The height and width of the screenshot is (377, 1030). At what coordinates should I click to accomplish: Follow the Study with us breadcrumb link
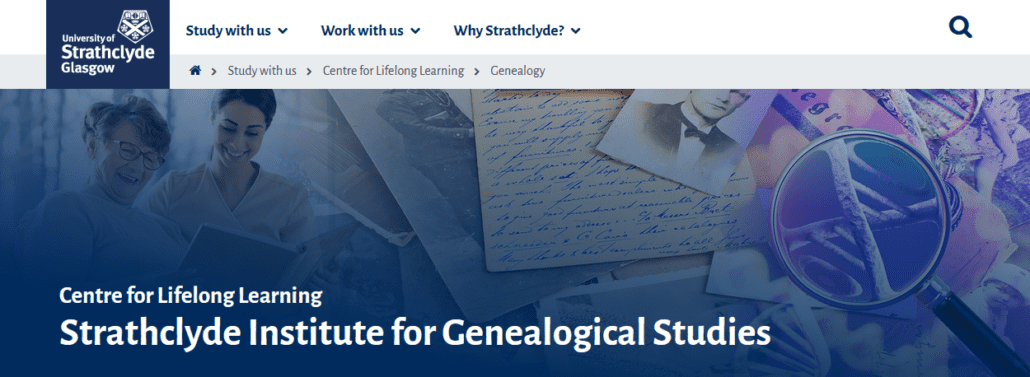pyautogui.click(x=262, y=70)
